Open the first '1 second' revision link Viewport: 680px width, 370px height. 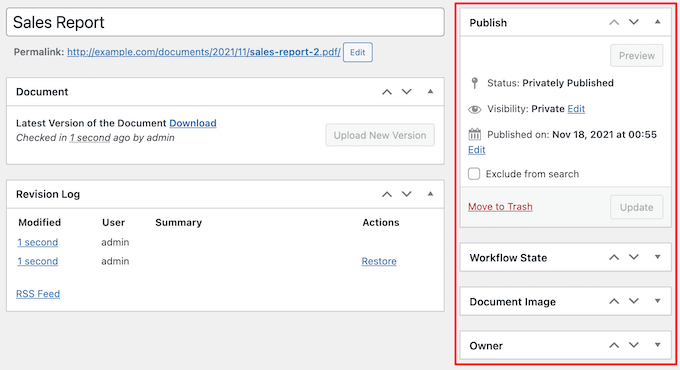point(38,242)
